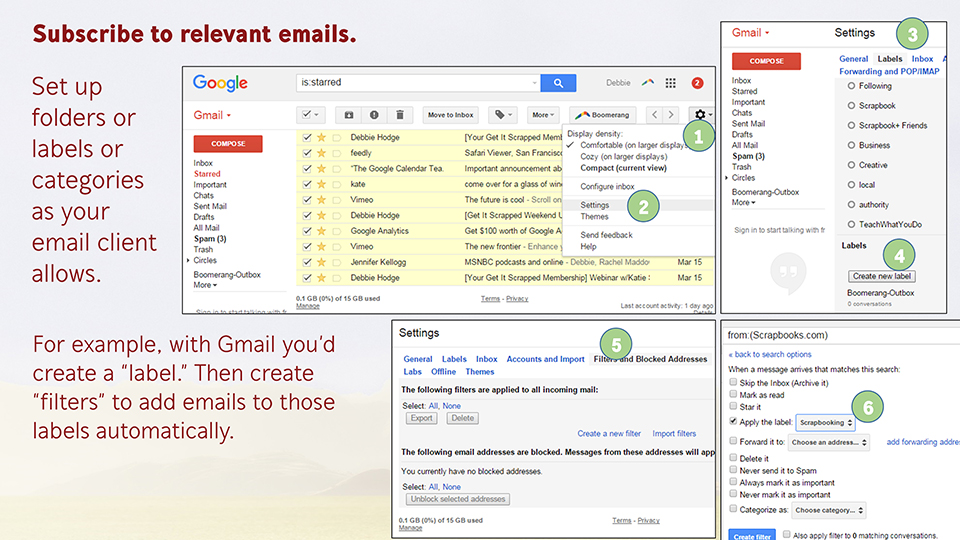Image resolution: width=960 pixels, height=540 pixels.
Task: Open the labels tag icon in toolbar
Action: (503, 114)
